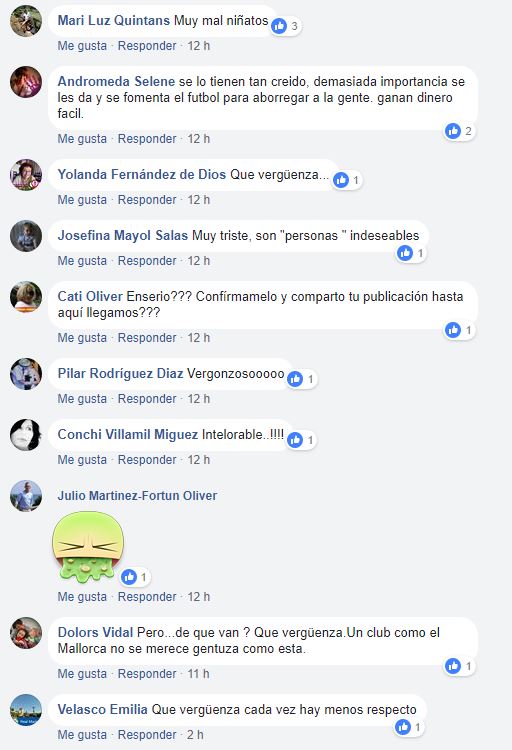The height and width of the screenshot is (750, 512).
Task: Click the like reaction icon on Cati Oliver's comment
Action: [x=453, y=330]
